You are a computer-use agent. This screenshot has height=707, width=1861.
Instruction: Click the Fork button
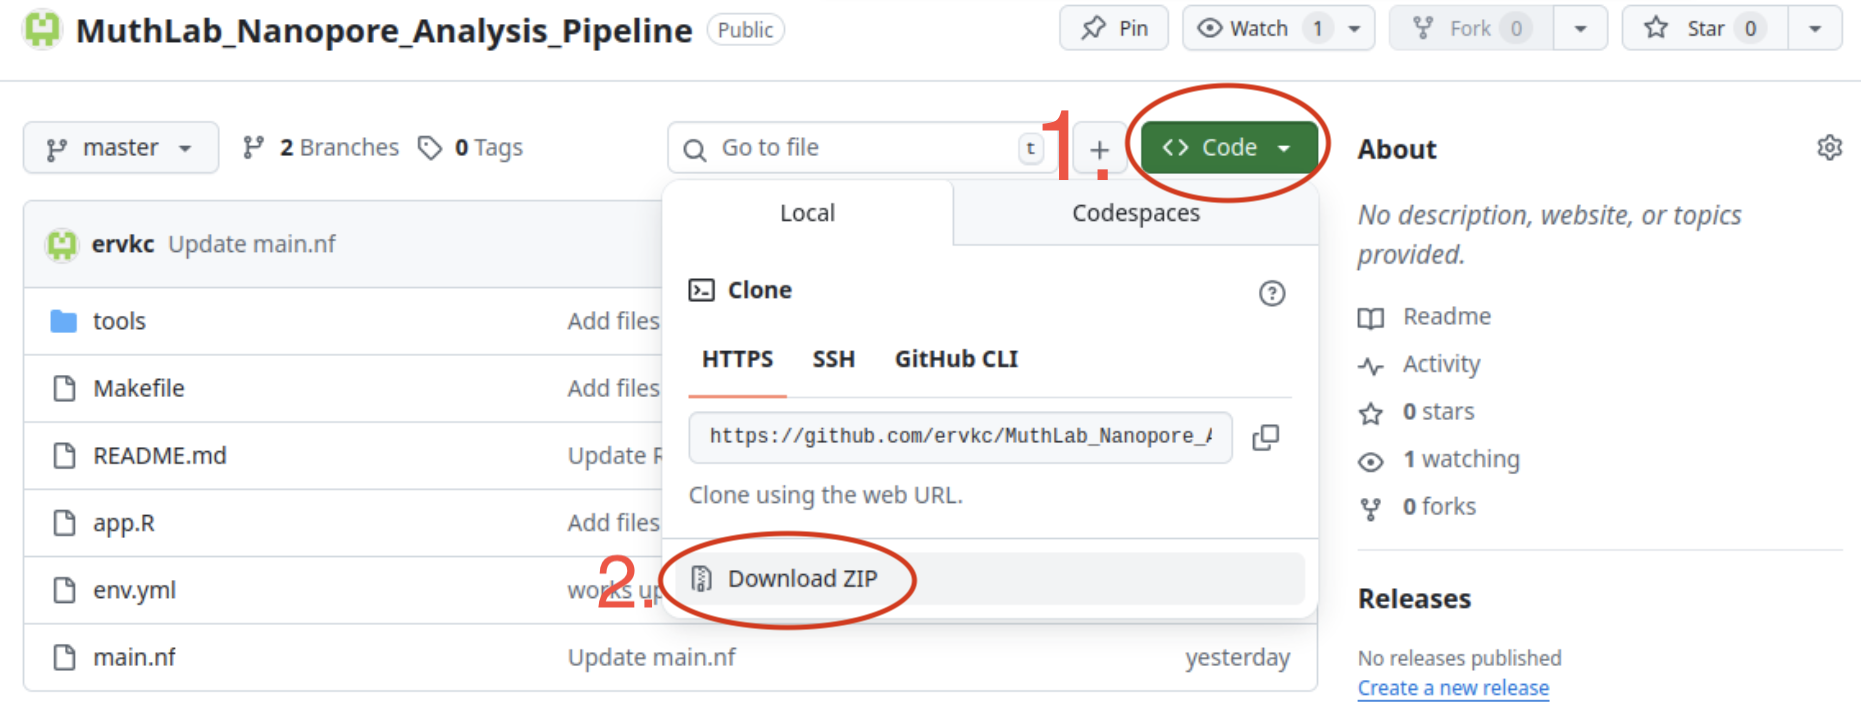click(1471, 28)
